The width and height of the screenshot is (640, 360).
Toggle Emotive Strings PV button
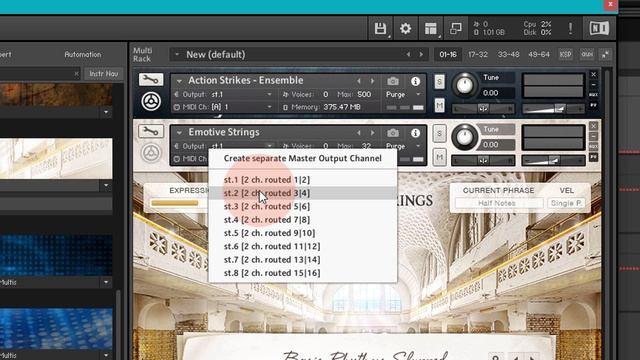(593, 157)
